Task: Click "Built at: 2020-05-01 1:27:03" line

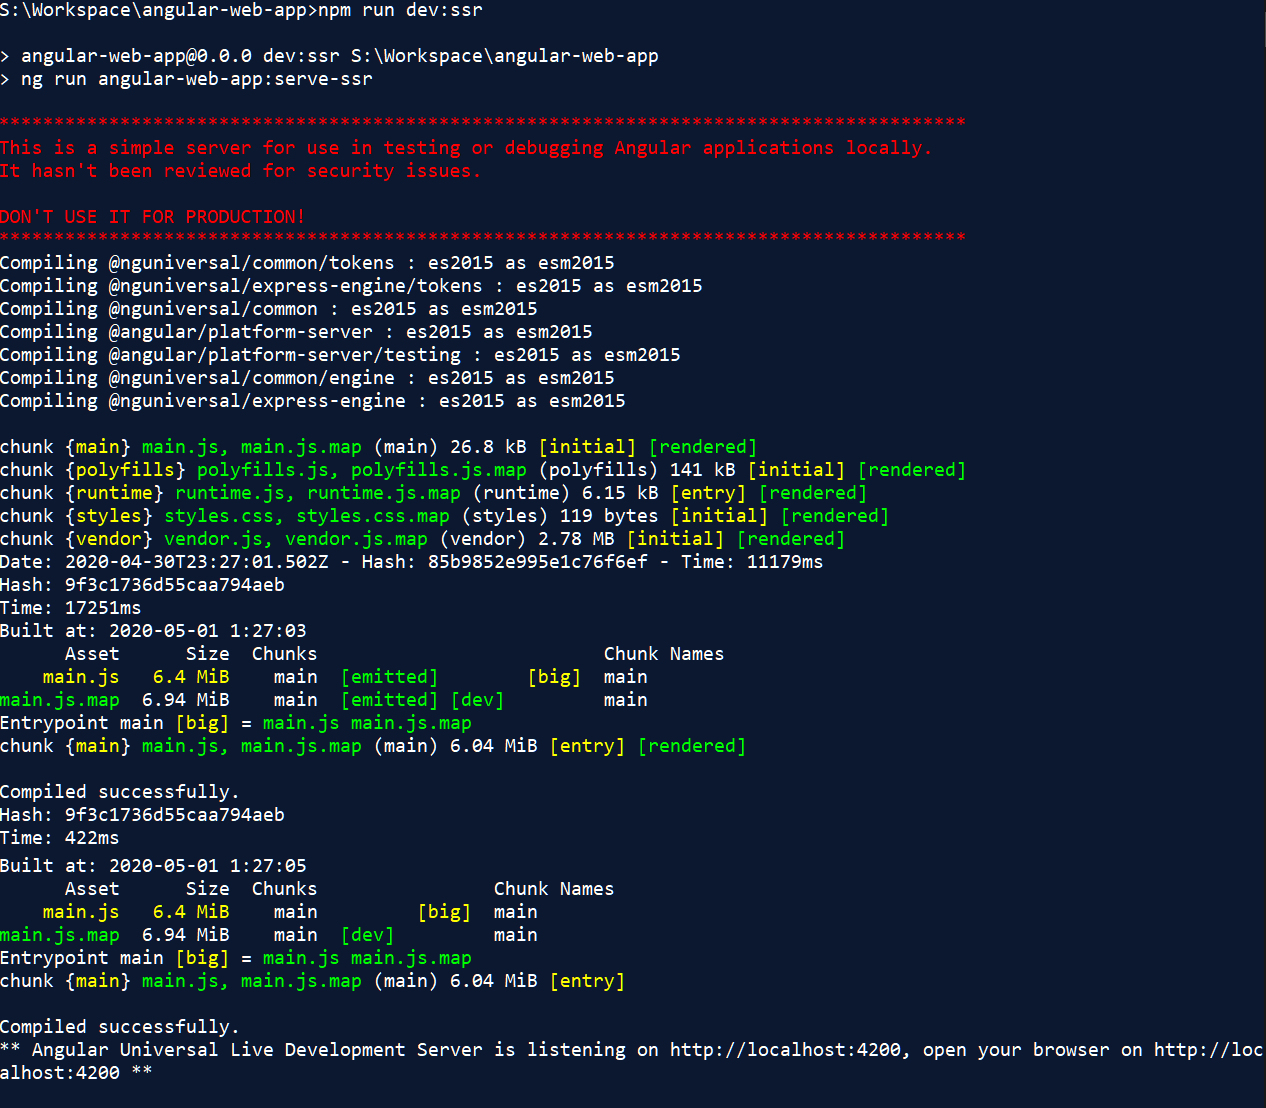Action: (153, 631)
